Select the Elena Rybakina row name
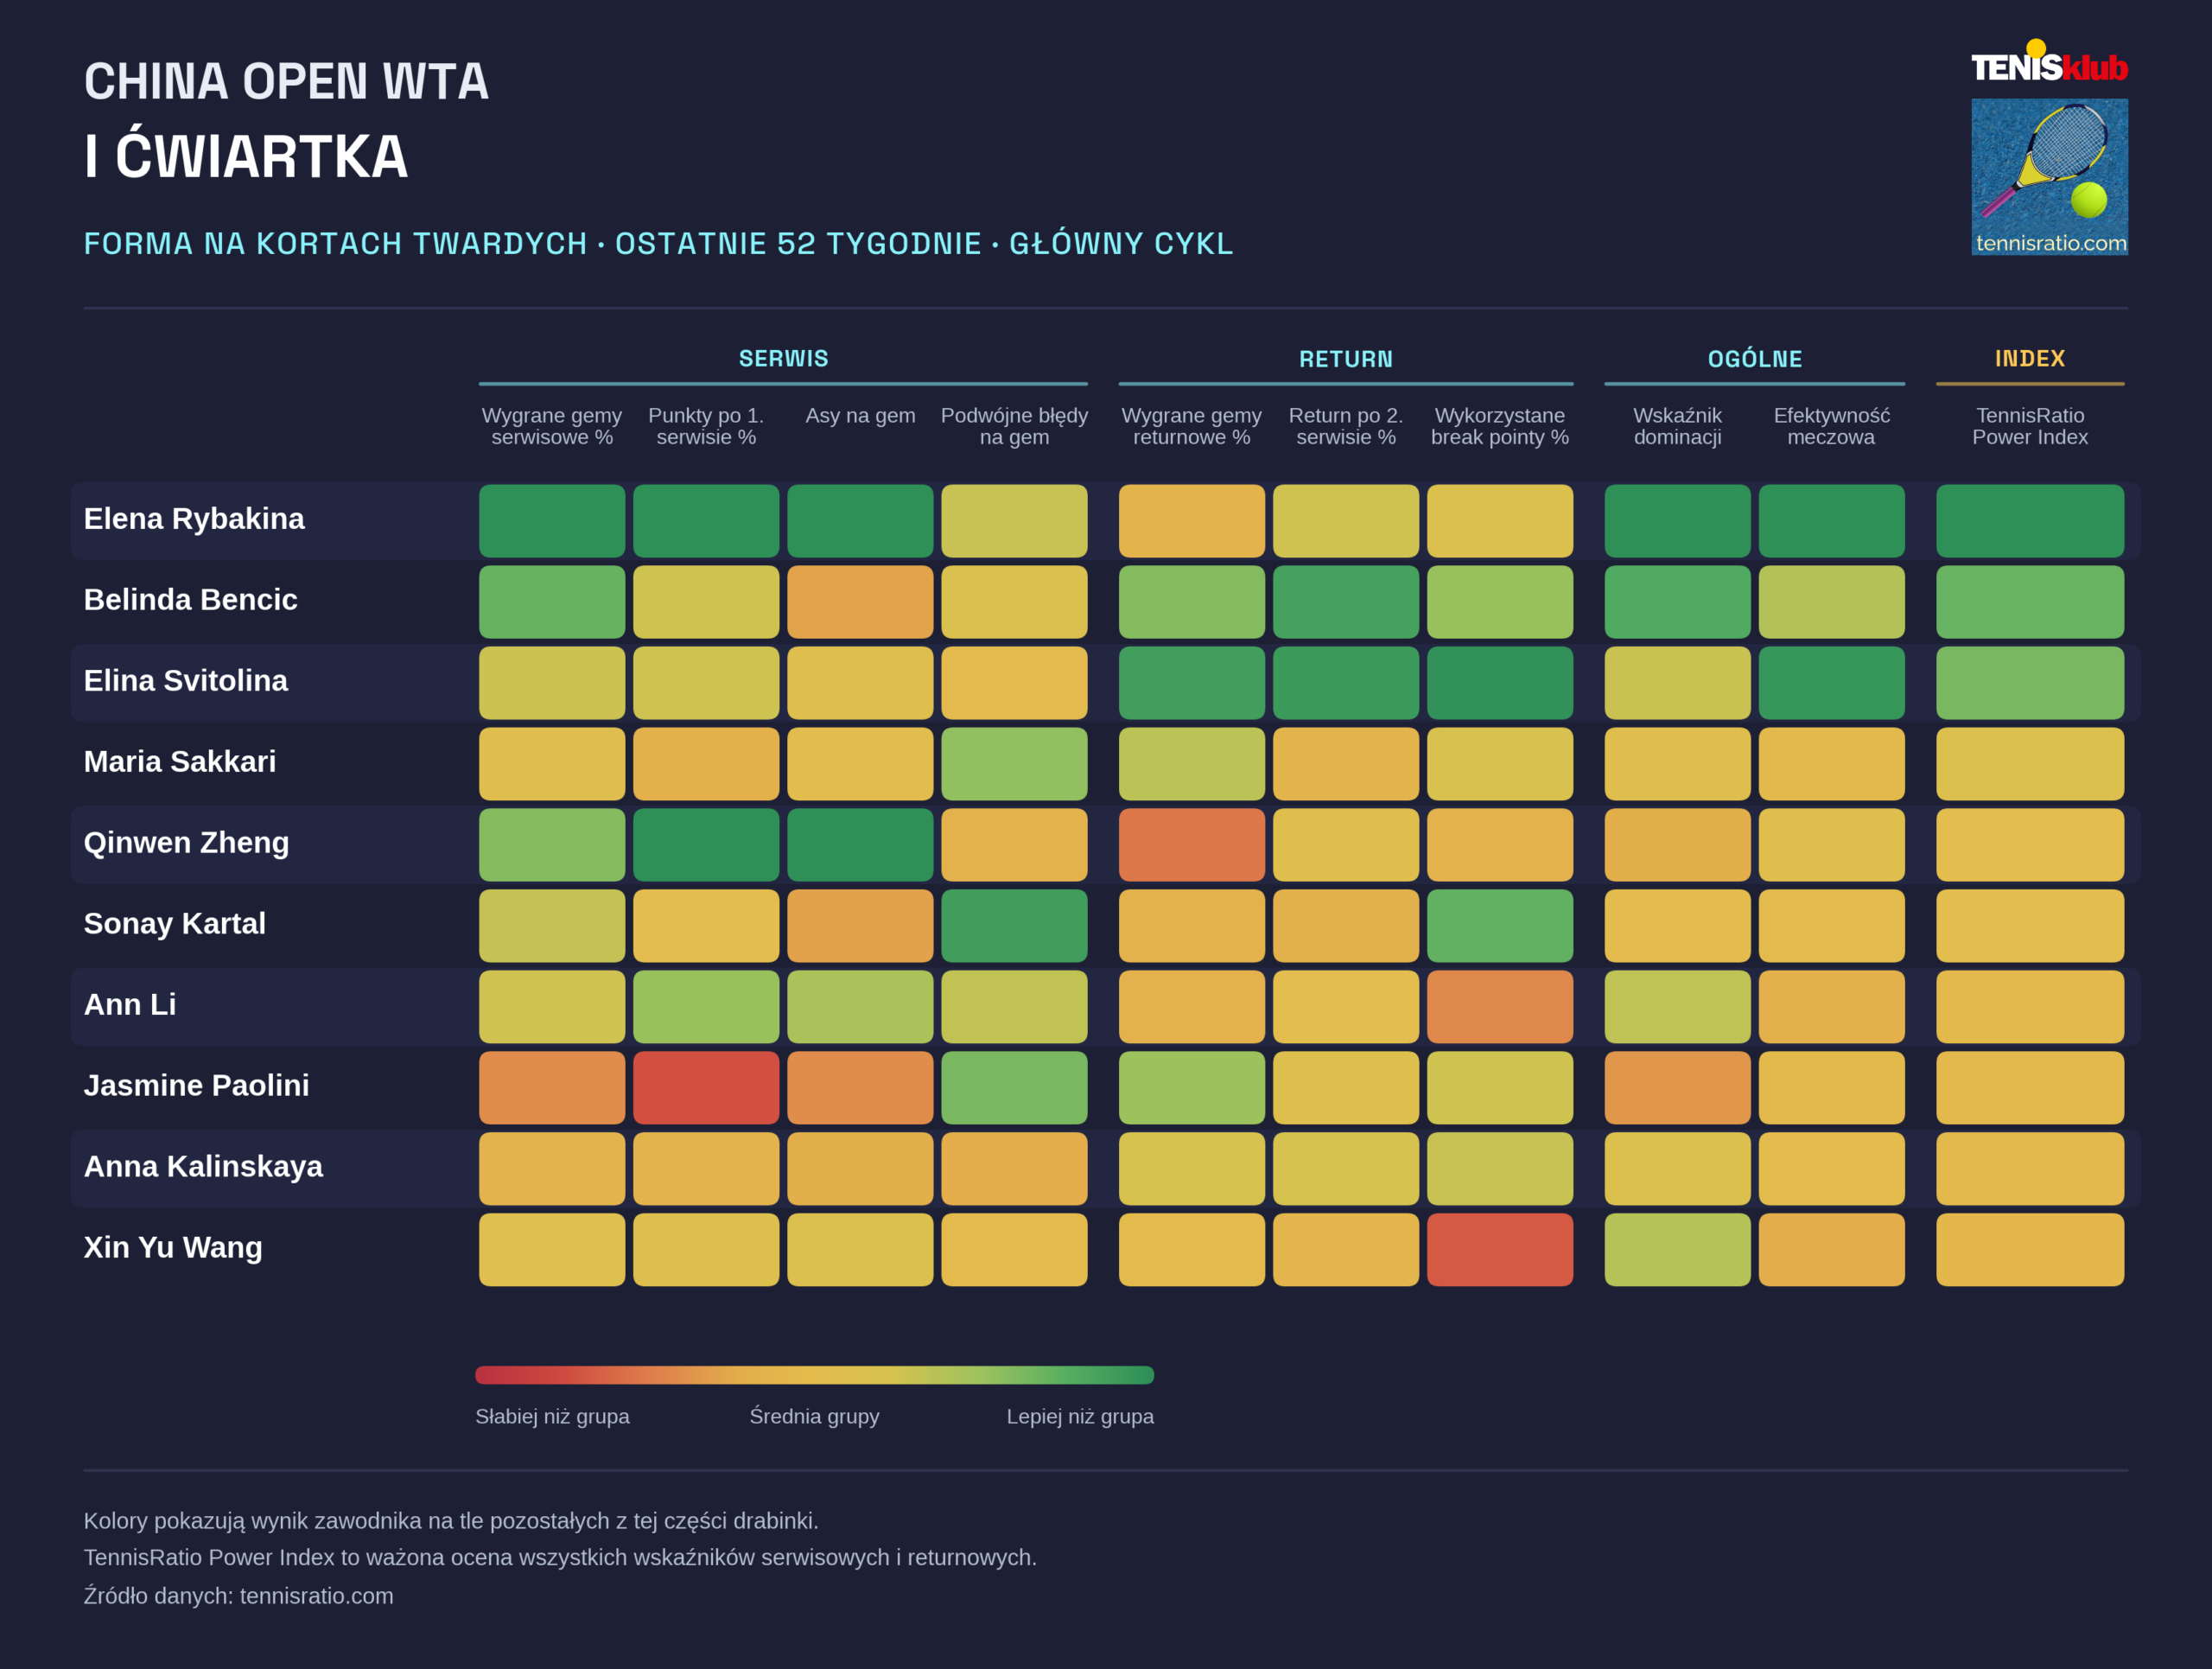 click(194, 518)
